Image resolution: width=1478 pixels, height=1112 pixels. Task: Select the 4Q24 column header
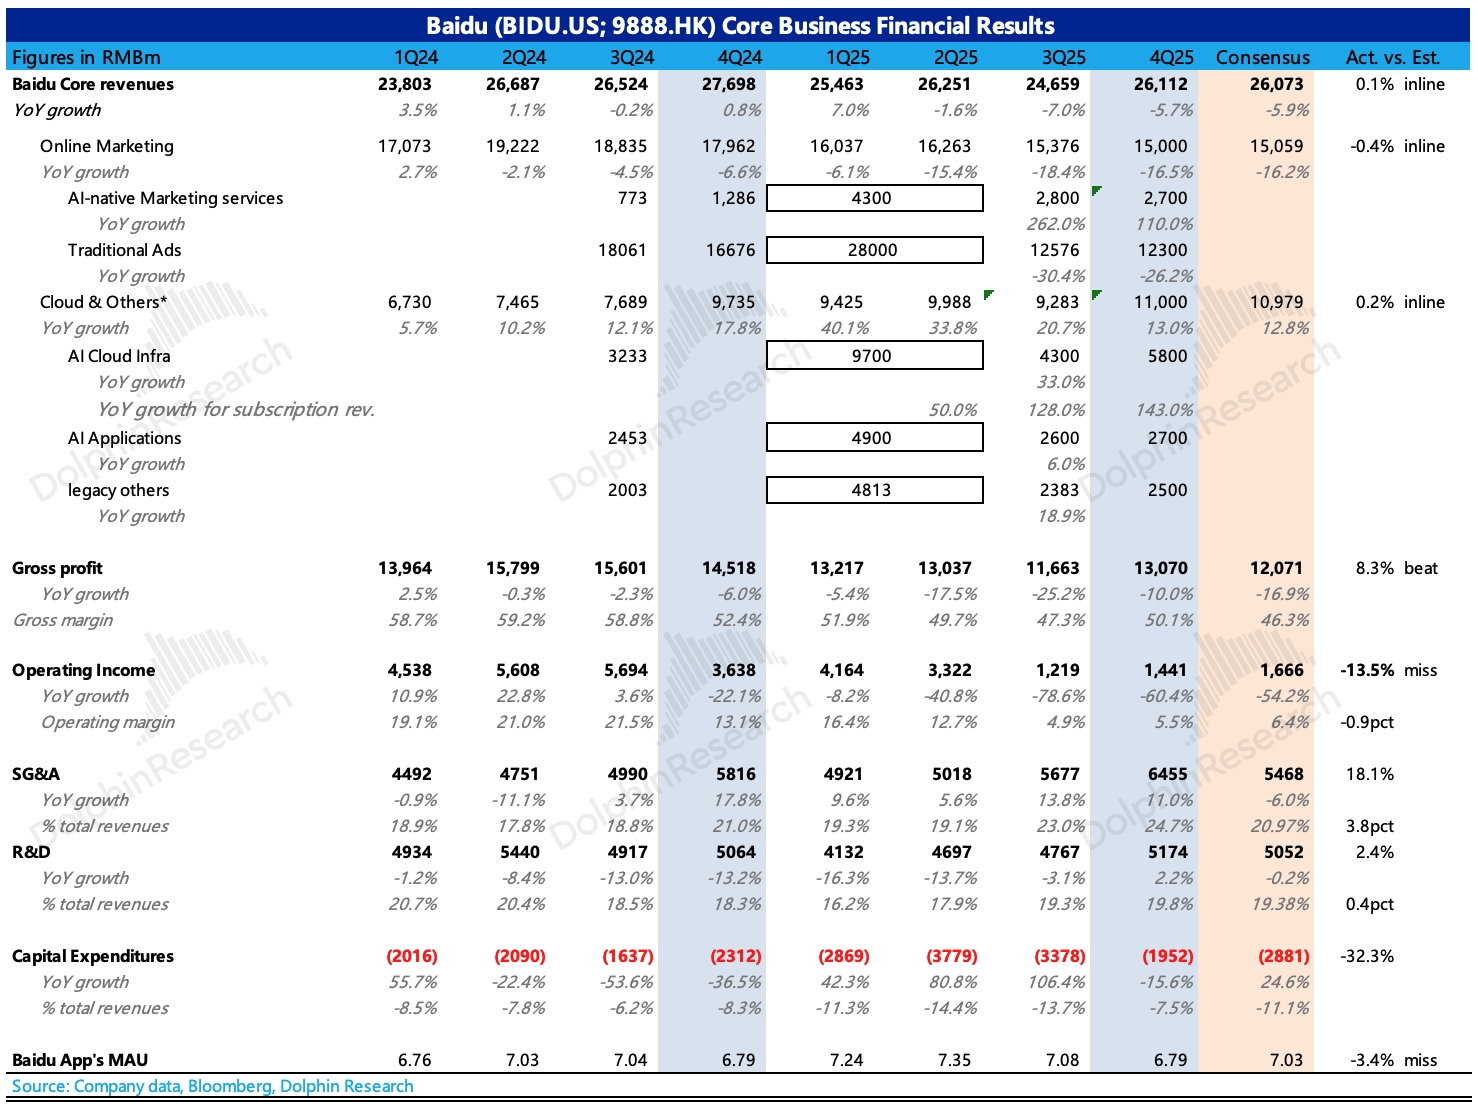point(739,58)
